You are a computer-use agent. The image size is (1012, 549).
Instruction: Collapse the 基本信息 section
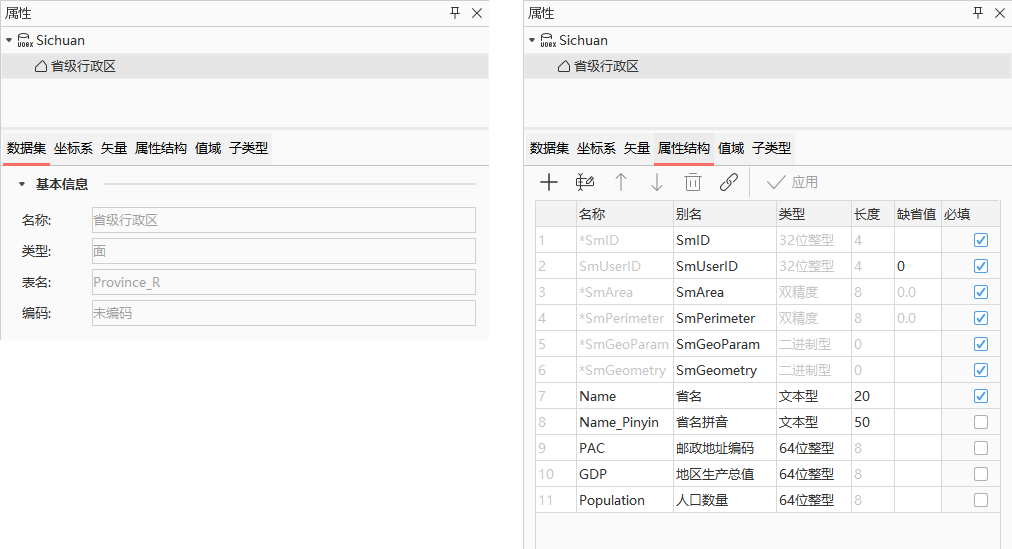pyautogui.click(x=21, y=184)
